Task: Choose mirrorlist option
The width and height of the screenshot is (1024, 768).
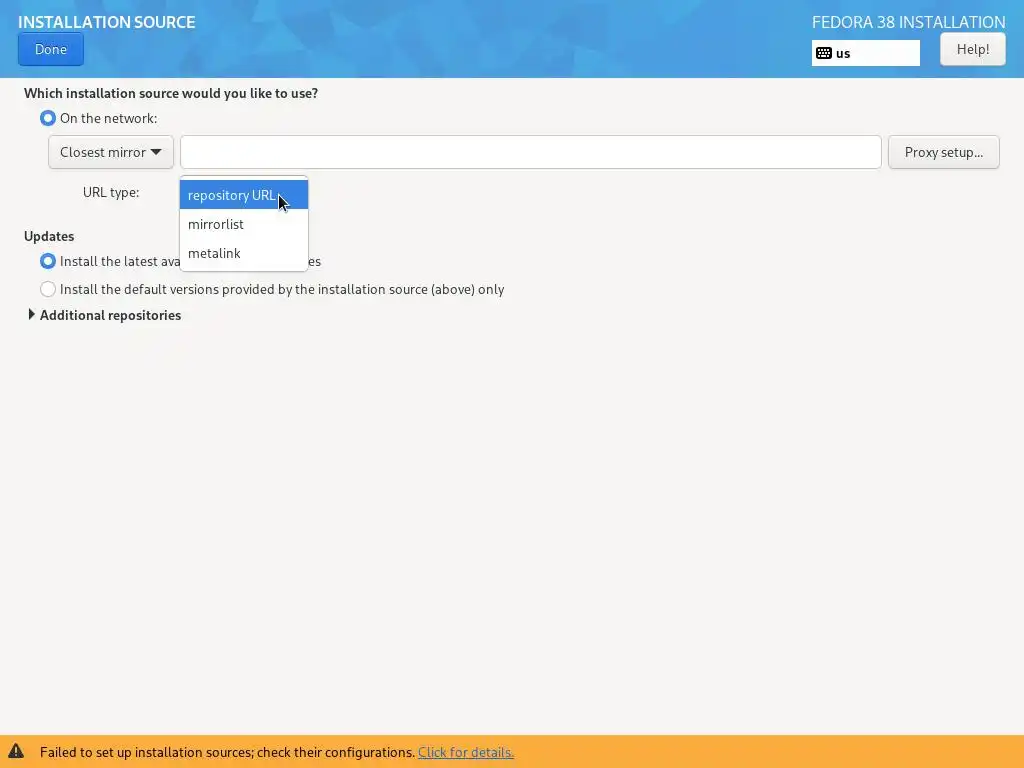Action: coord(244,224)
